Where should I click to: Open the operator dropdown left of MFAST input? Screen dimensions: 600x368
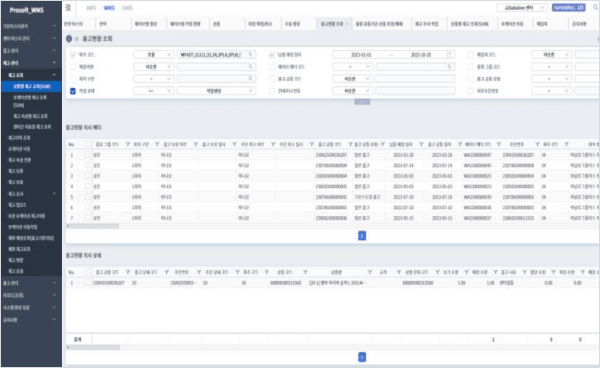click(x=154, y=55)
